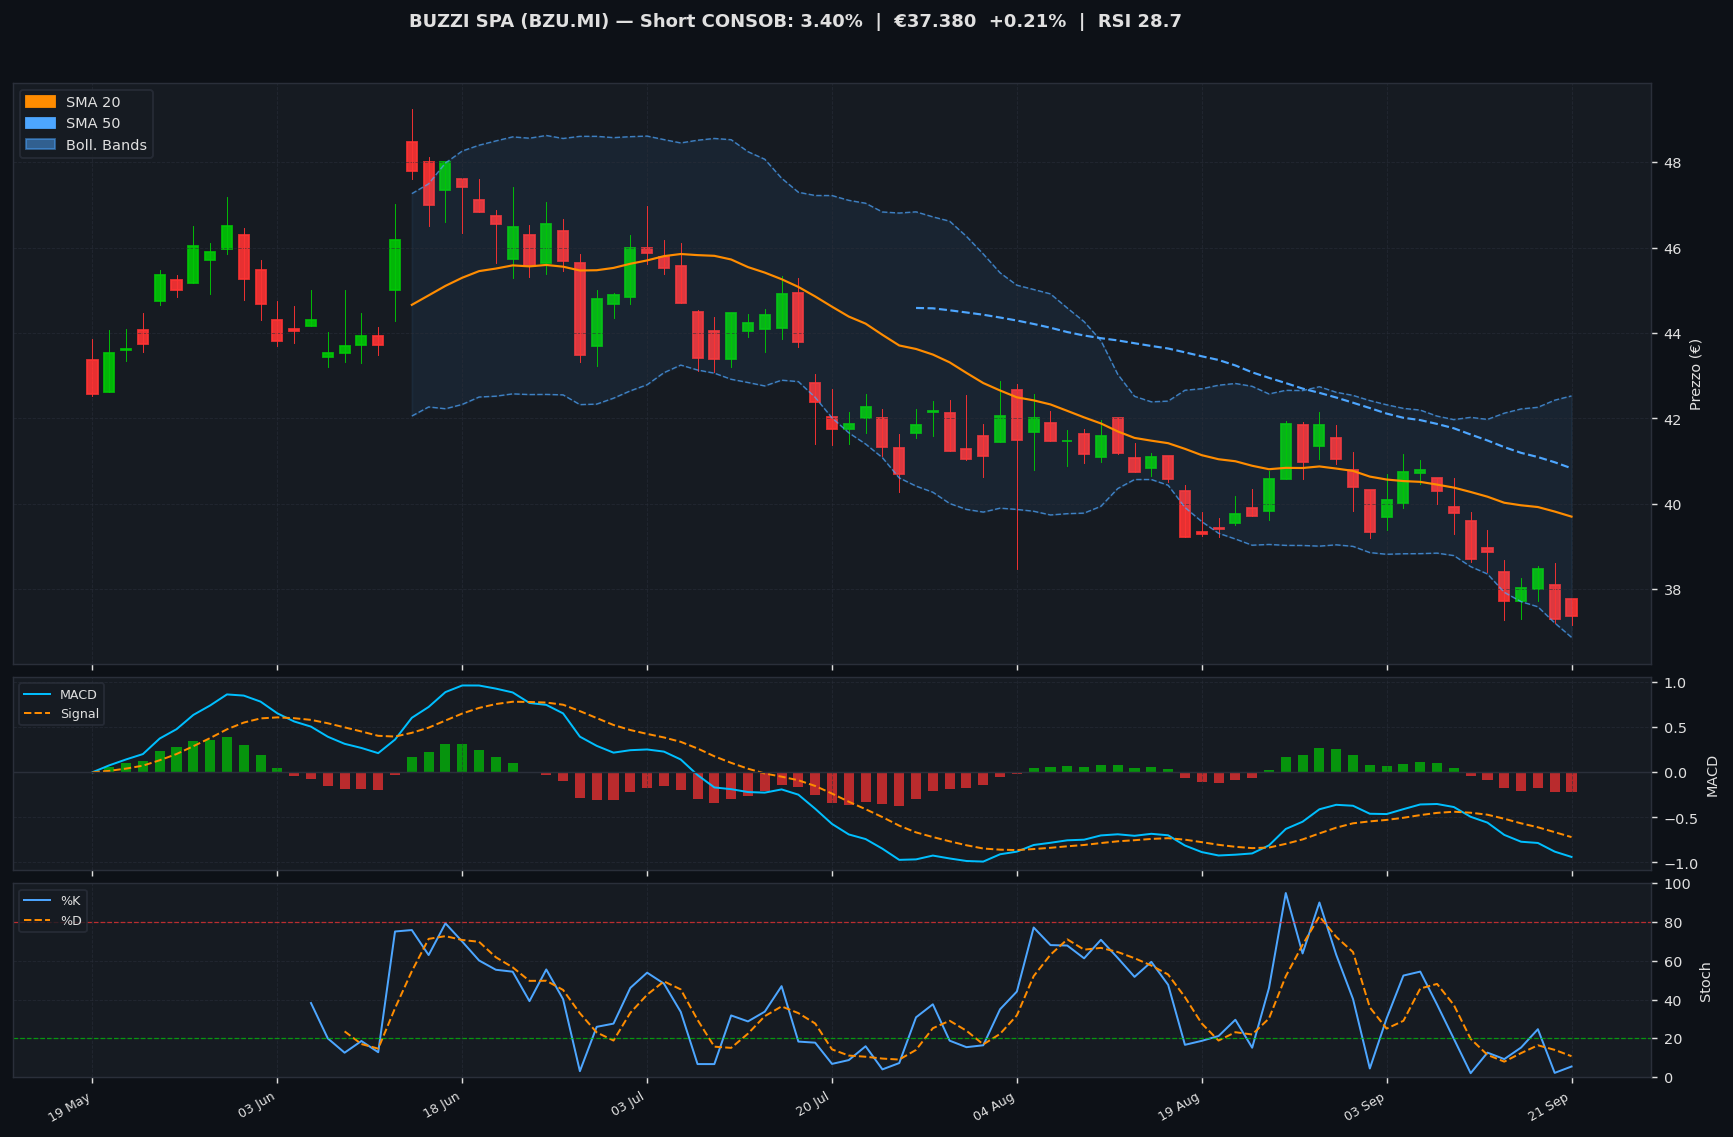Click the blue SMA 50 legend swatch
The width and height of the screenshot is (1733, 1137).
point(40,123)
